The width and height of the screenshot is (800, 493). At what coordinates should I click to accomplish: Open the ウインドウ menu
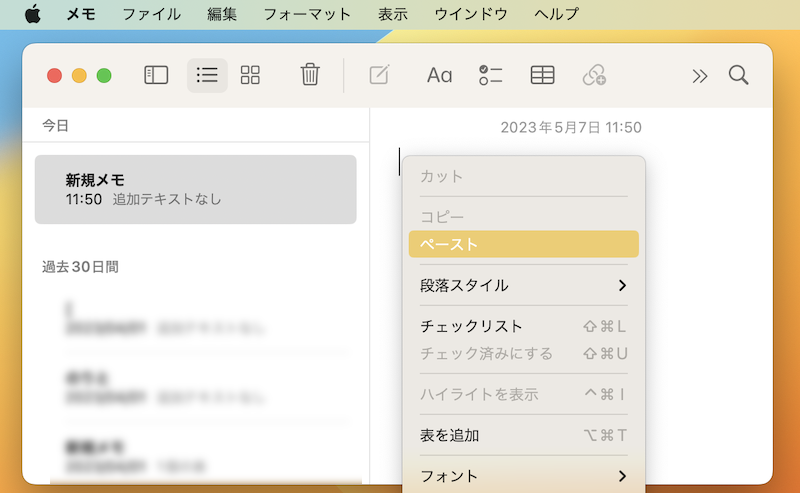tap(470, 14)
